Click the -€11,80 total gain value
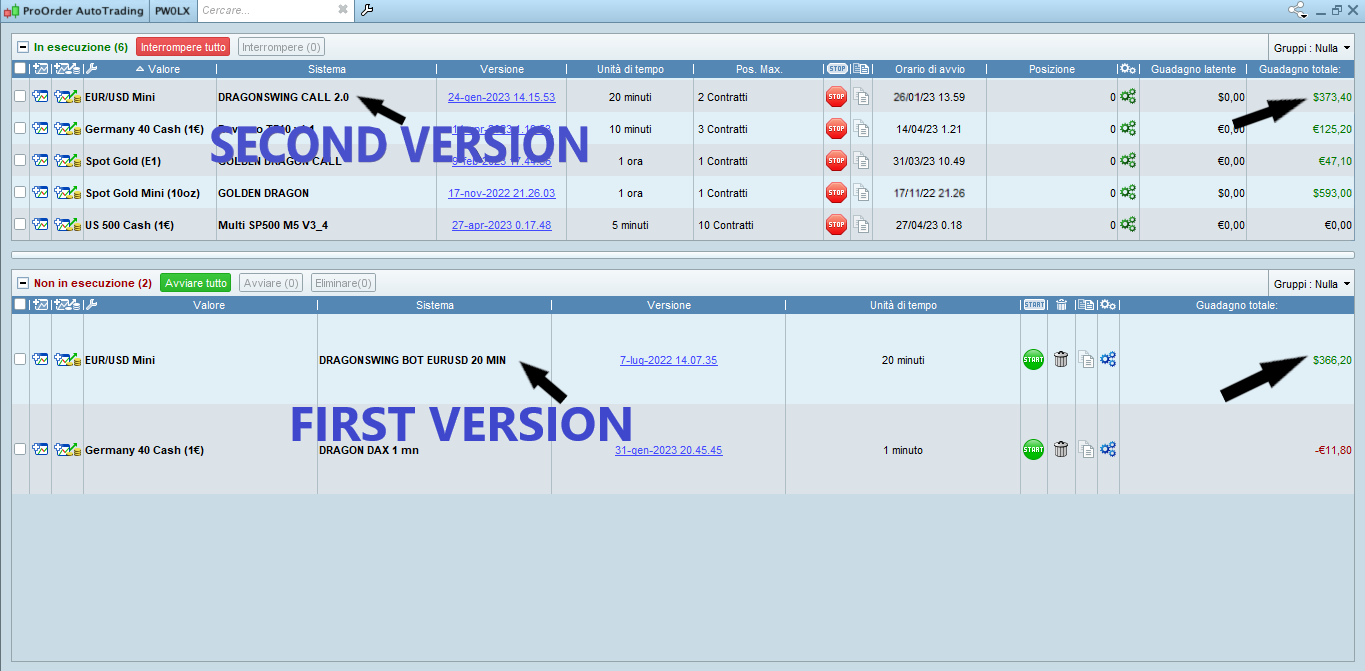Viewport: 1365px width, 671px height. (1333, 450)
